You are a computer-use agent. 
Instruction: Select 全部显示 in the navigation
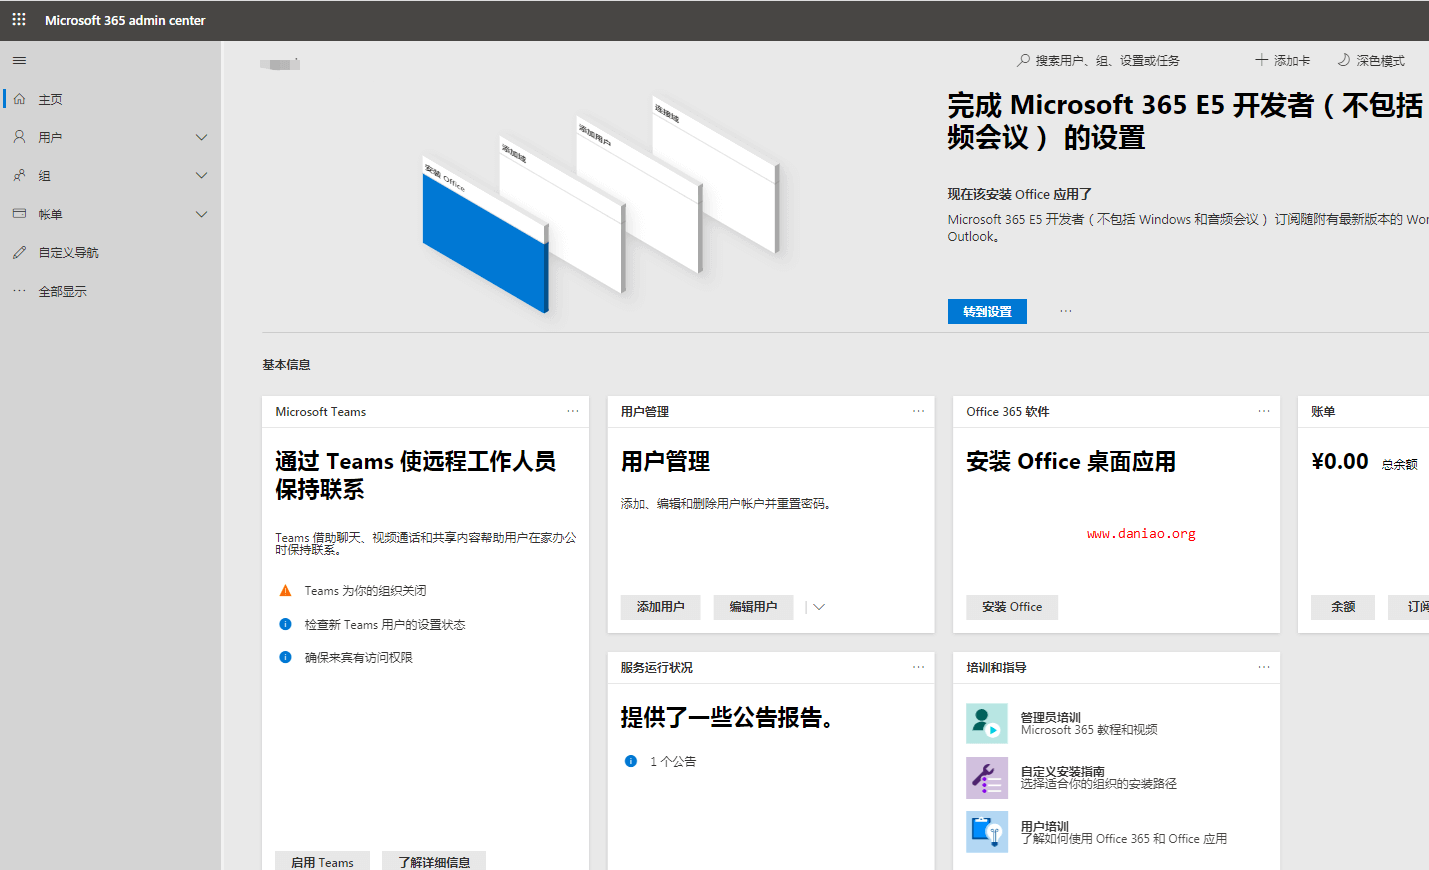tap(62, 292)
